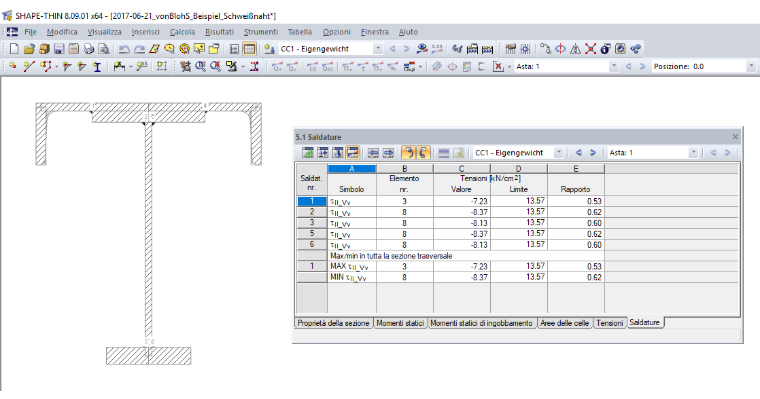Create a new file with the blank-page icon
The height and width of the screenshot is (399, 760).
click(14, 48)
